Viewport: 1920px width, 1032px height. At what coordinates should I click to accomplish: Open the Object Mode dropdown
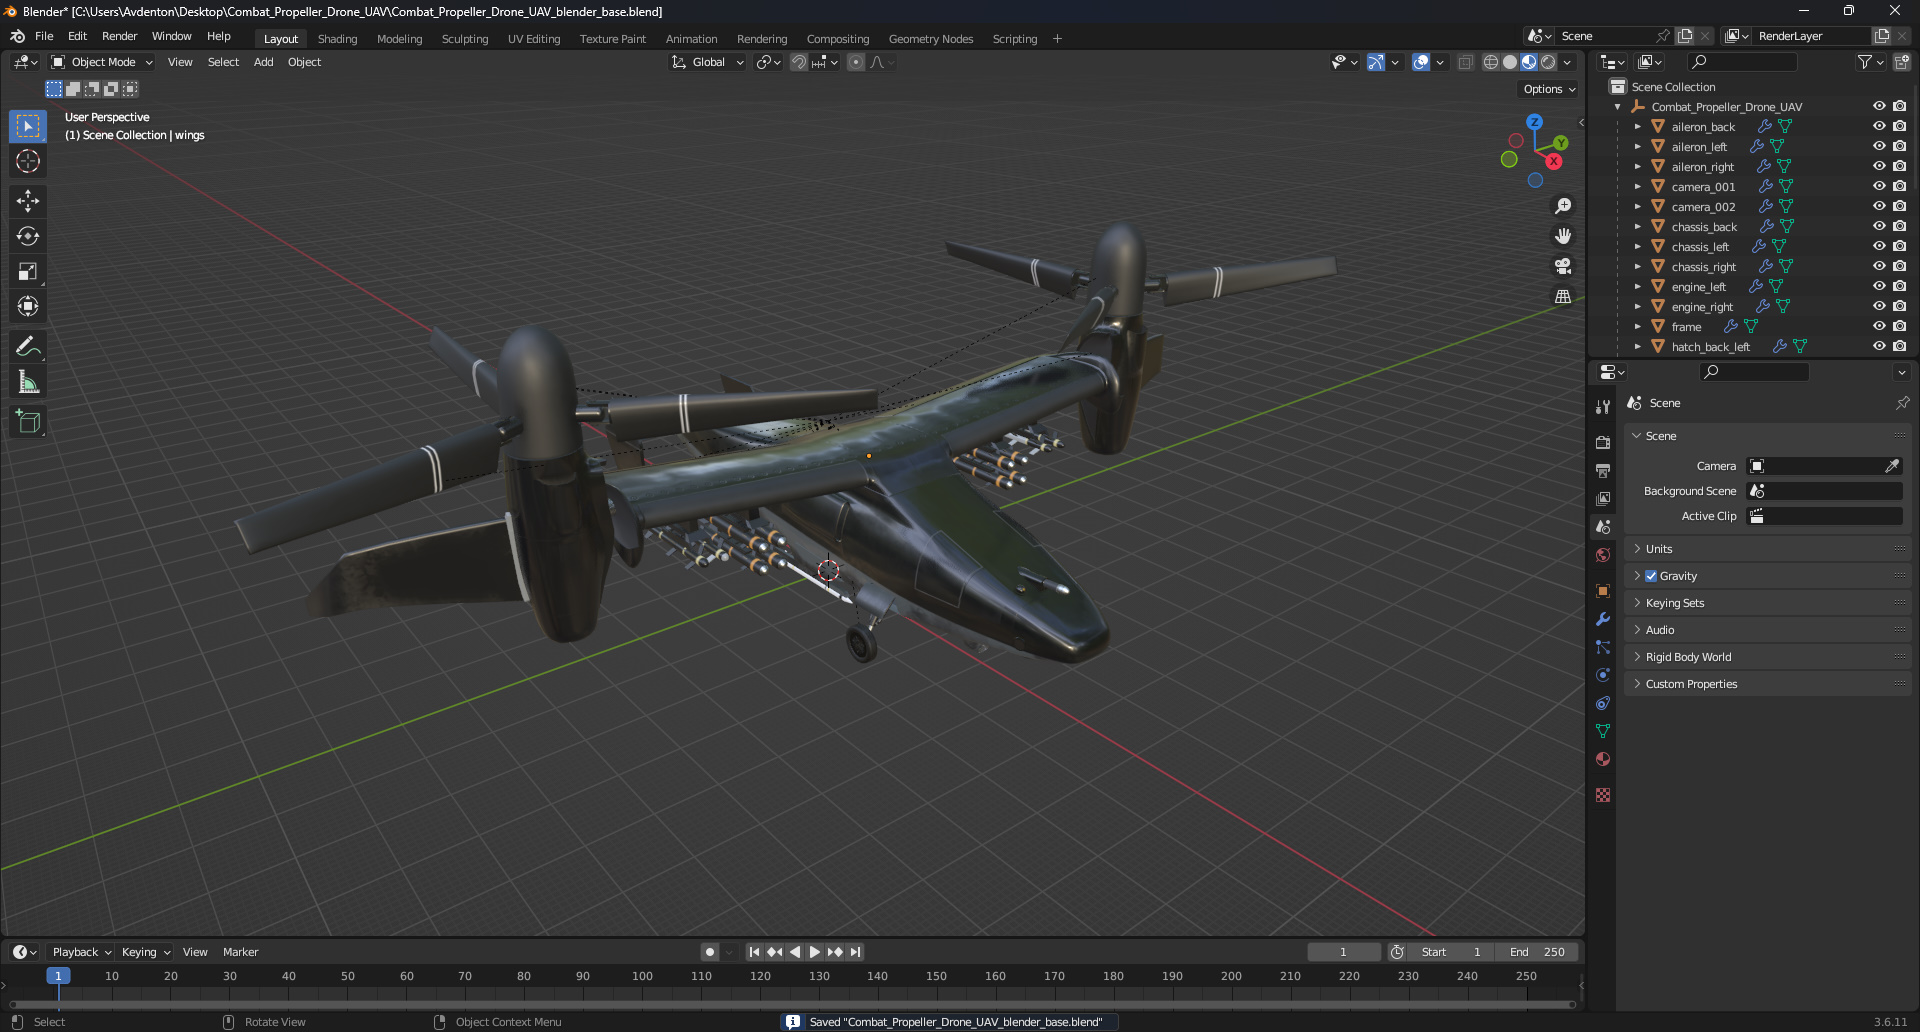(102, 62)
